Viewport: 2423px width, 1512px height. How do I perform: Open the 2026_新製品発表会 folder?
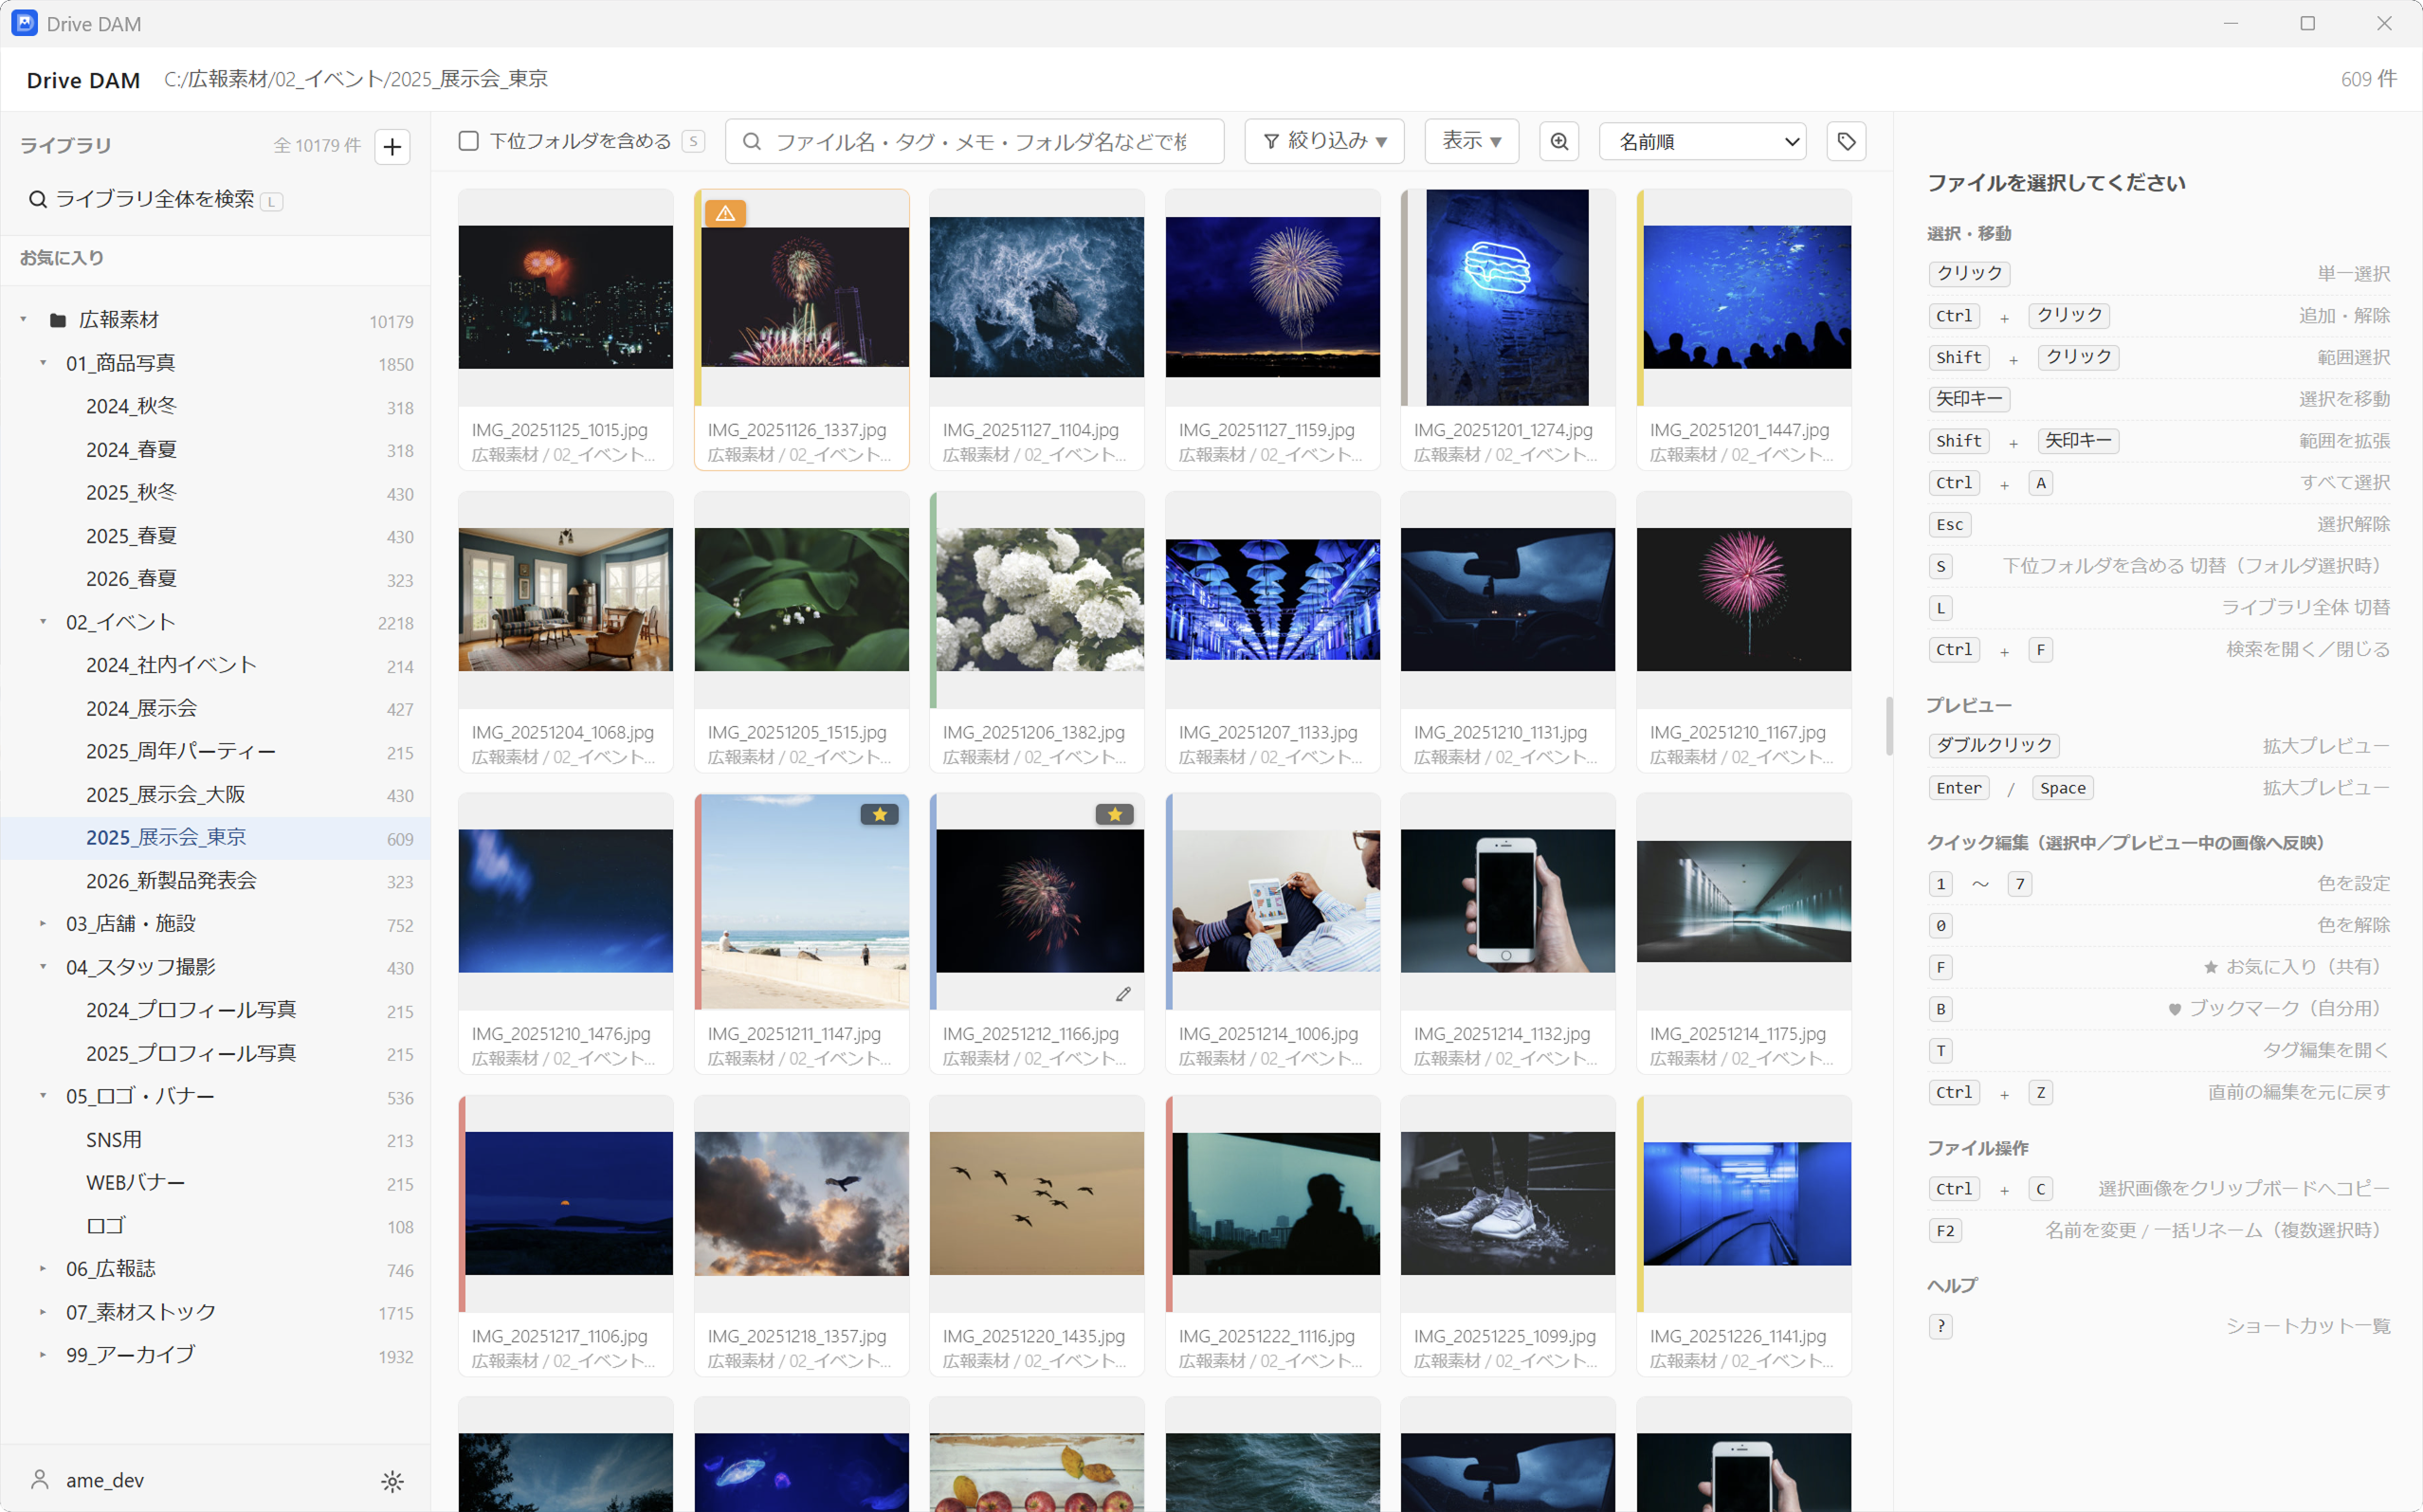click(x=215, y=881)
